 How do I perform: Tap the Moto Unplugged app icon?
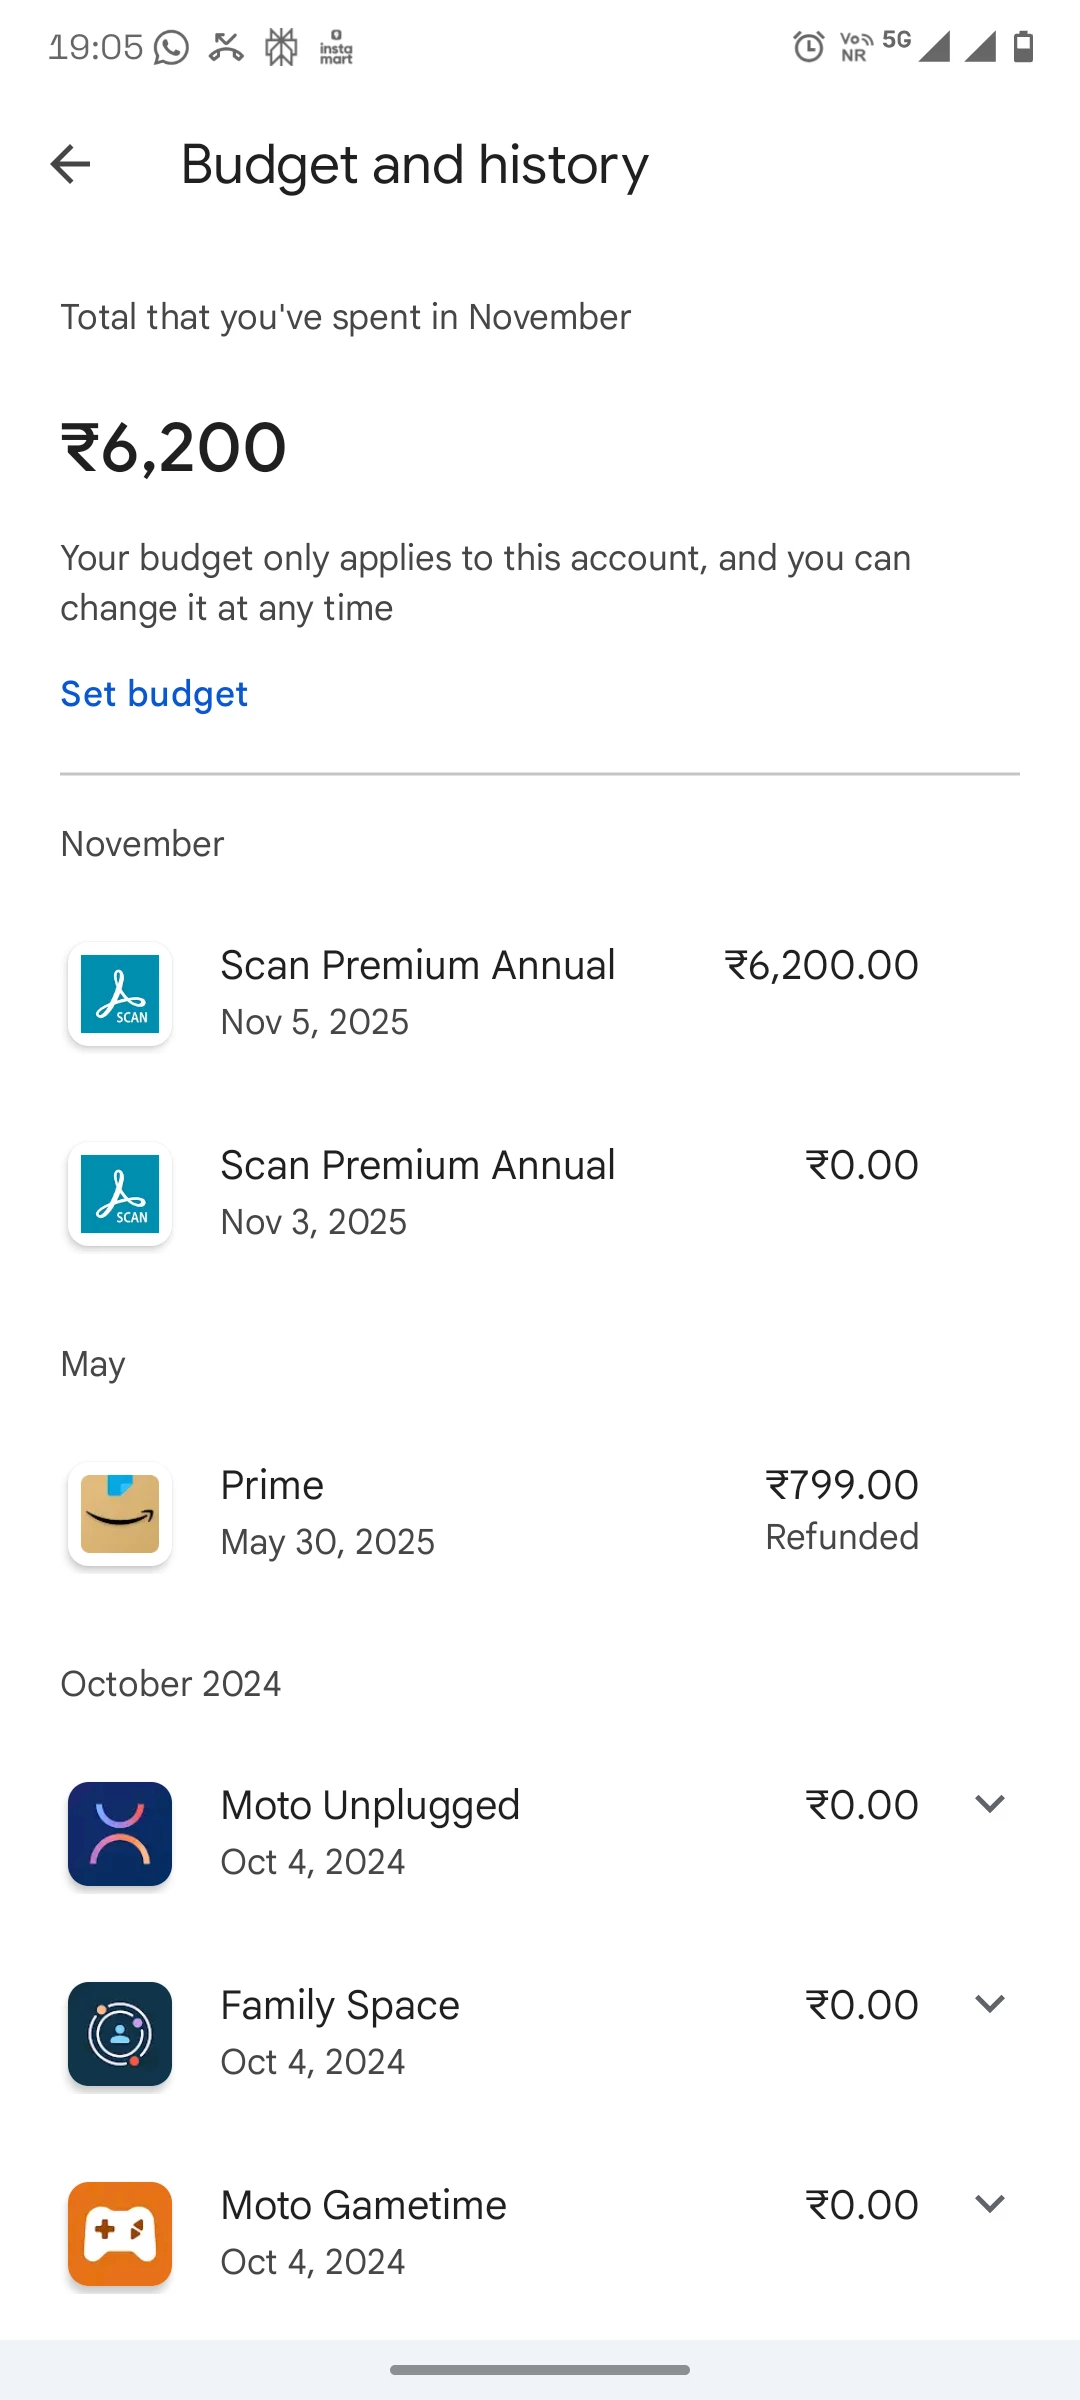pyautogui.click(x=120, y=1834)
